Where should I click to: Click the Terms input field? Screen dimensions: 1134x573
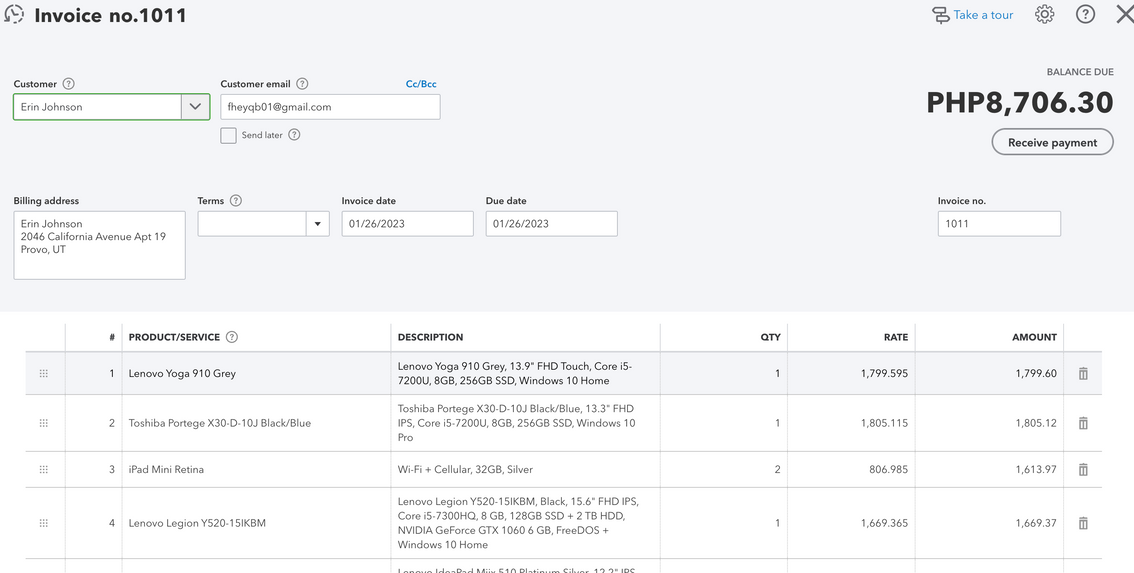(x=252, y=224)
